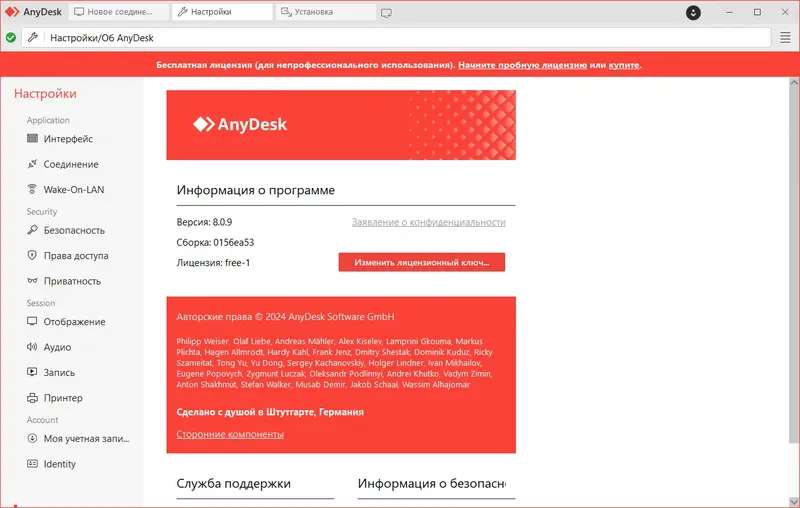Open the Отображение monitor icon
The height and width of the screenshot is (508, 800).
32,321
